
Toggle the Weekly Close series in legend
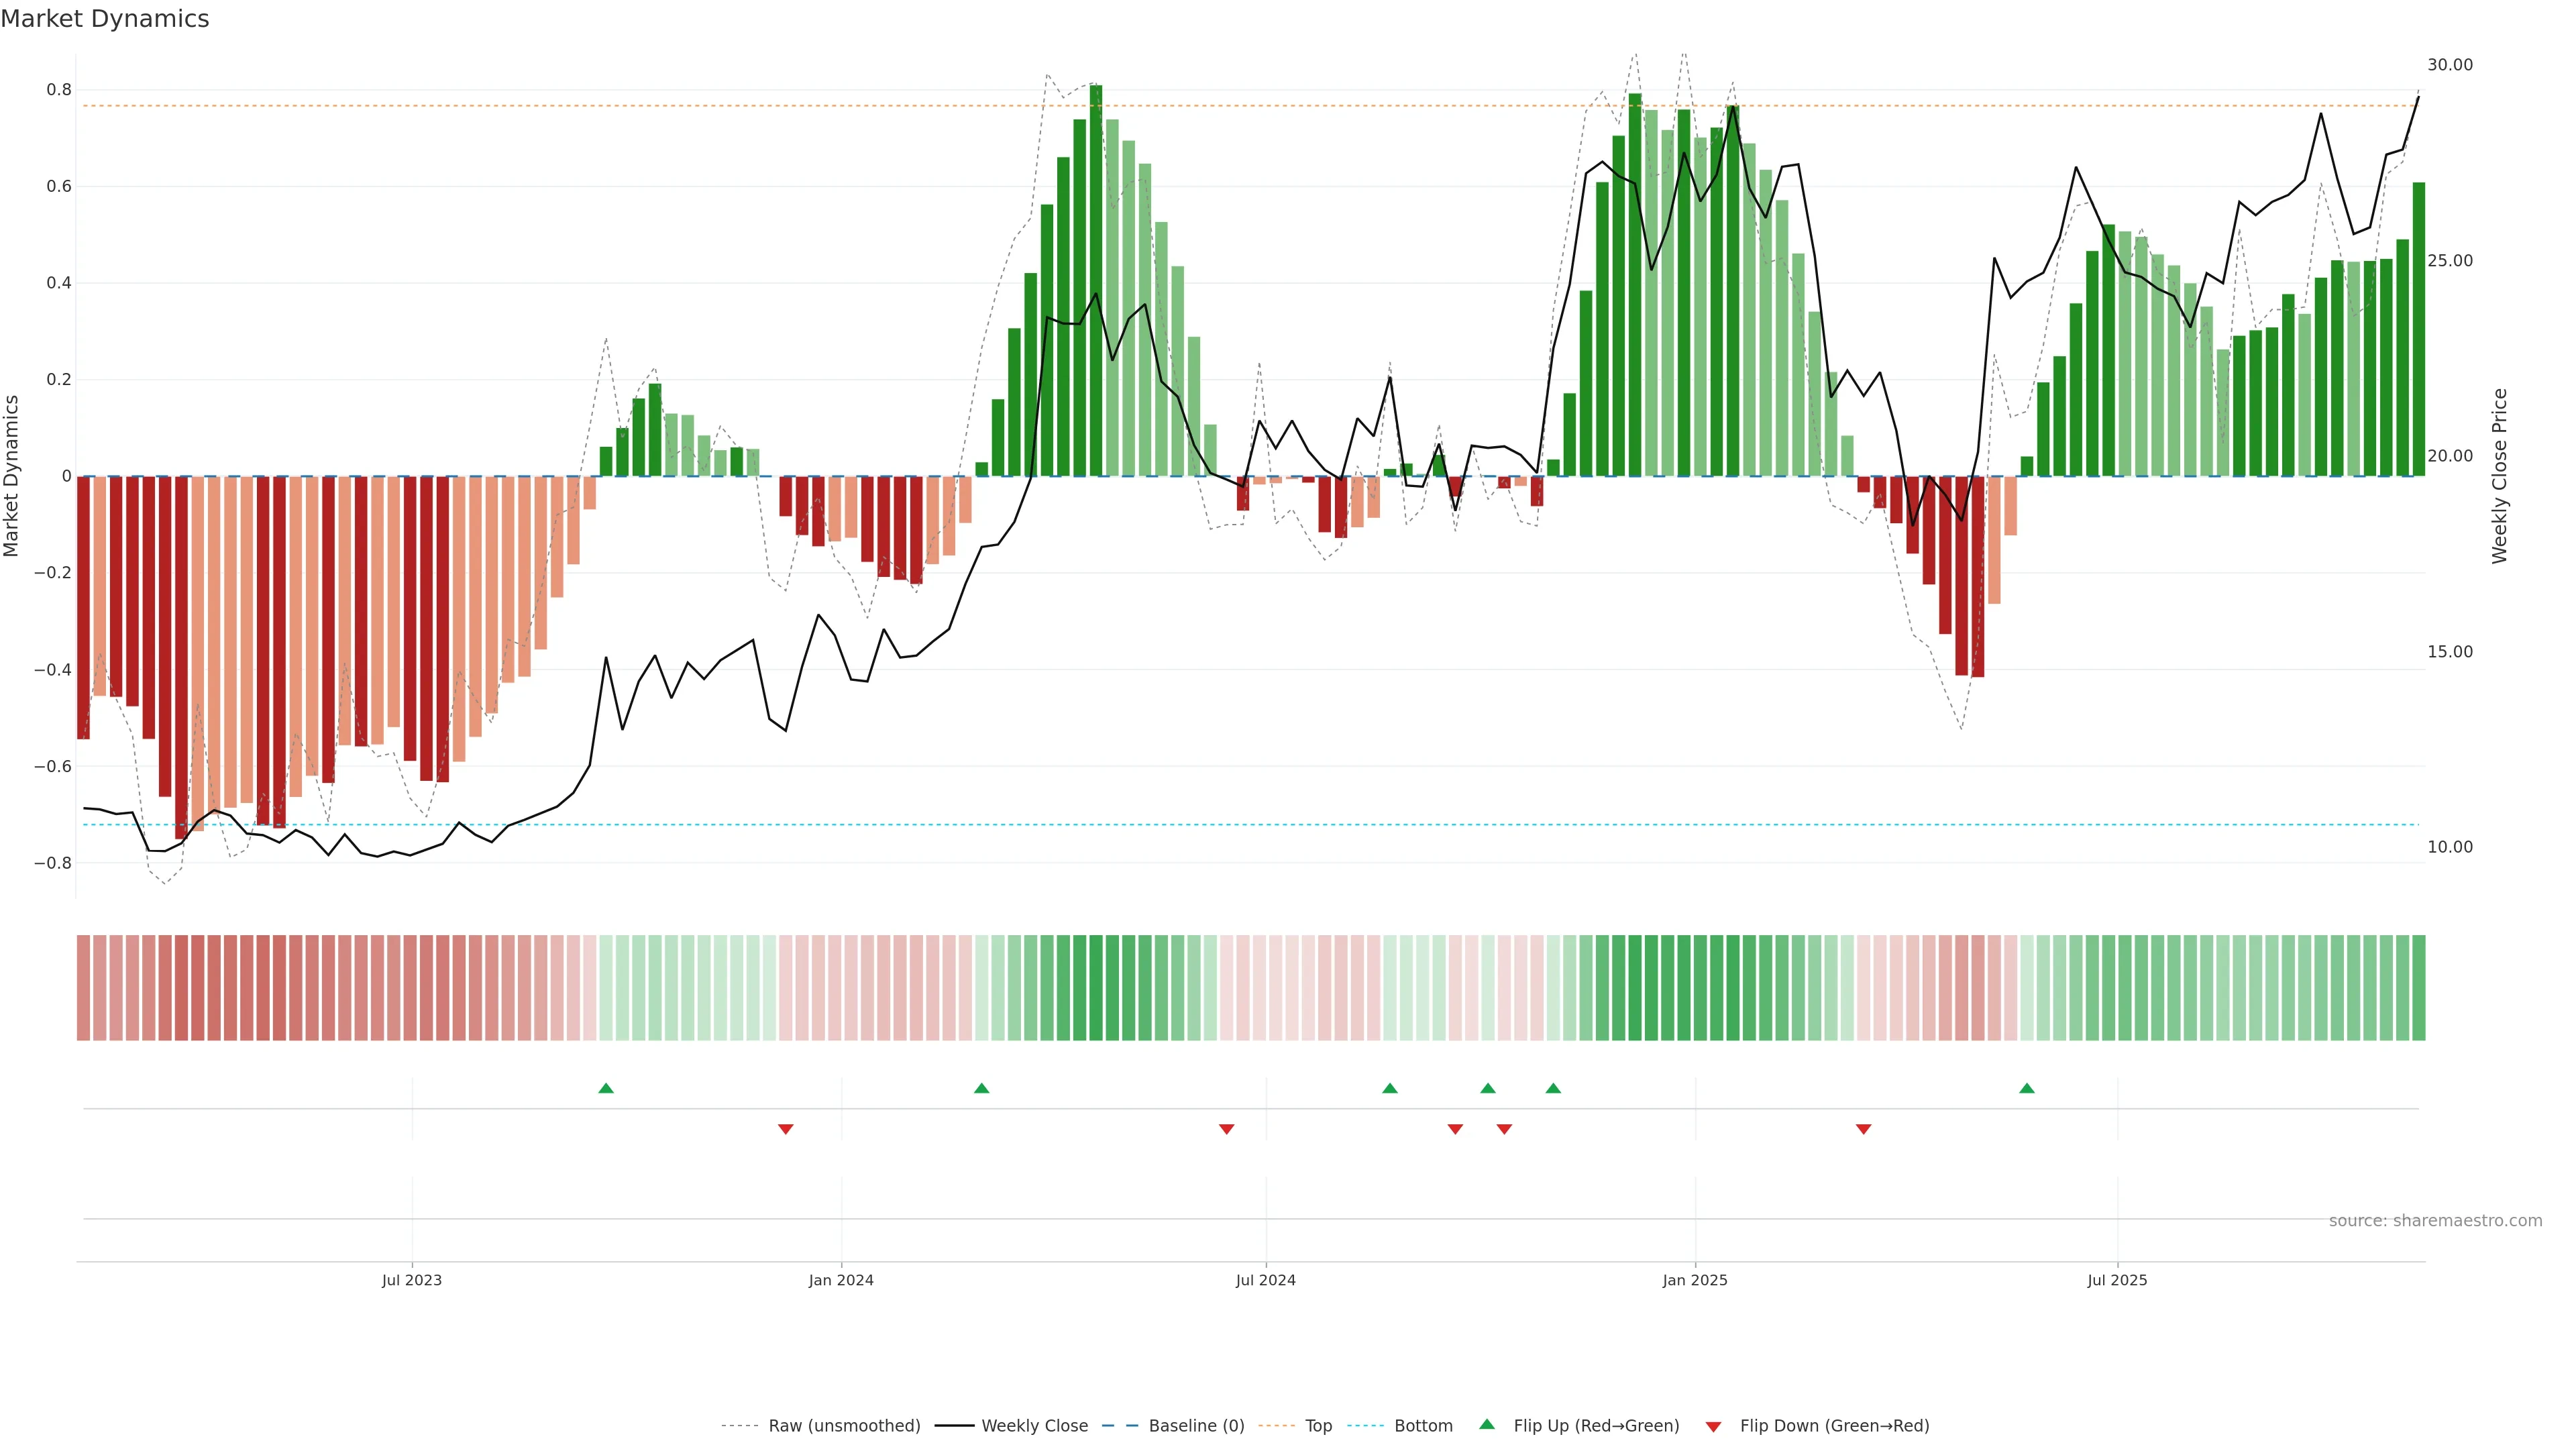1034,1426
